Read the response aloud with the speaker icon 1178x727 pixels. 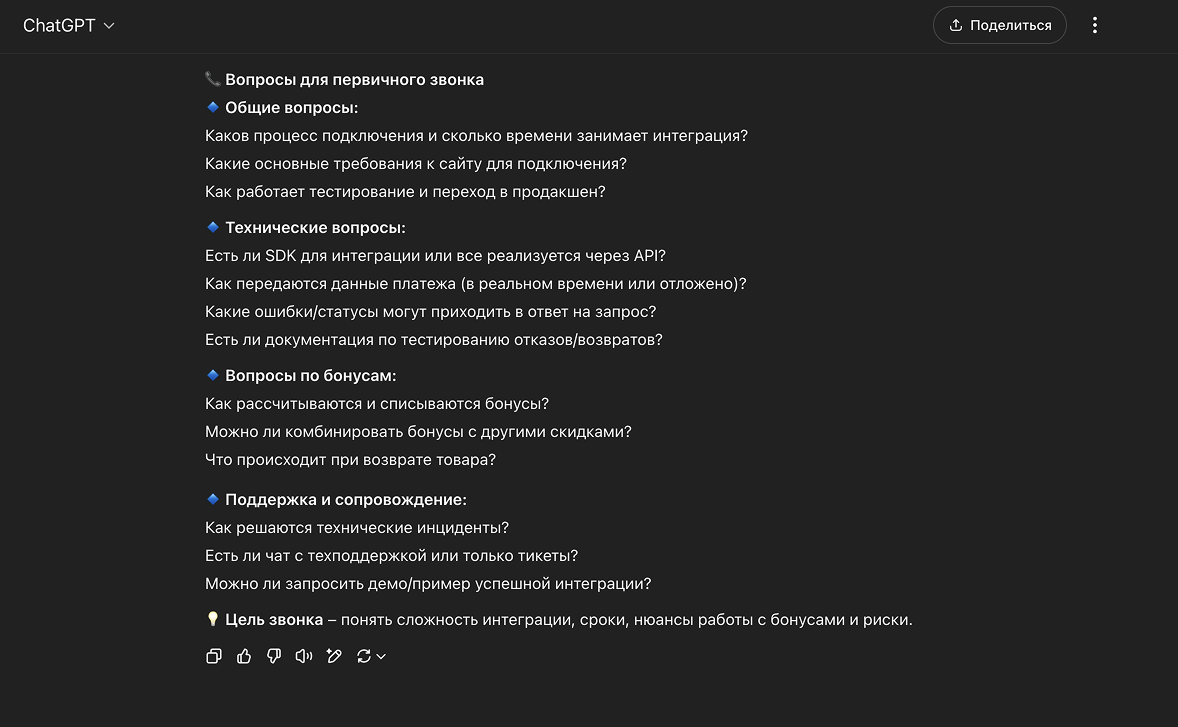click(304, 656)
